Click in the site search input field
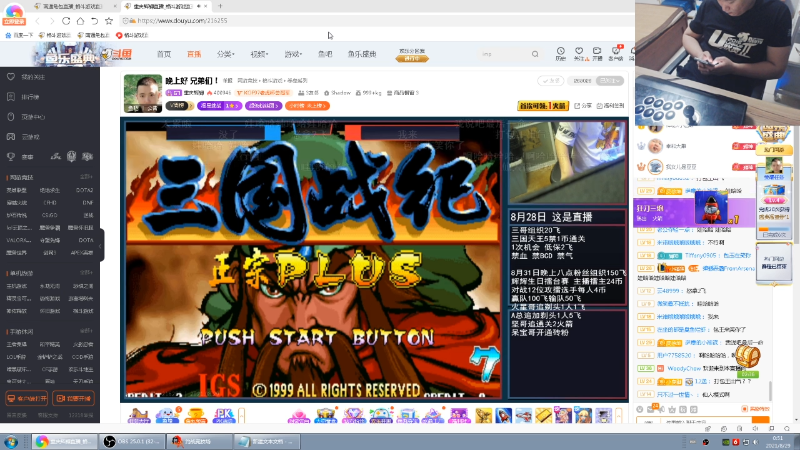 point(504,54)
